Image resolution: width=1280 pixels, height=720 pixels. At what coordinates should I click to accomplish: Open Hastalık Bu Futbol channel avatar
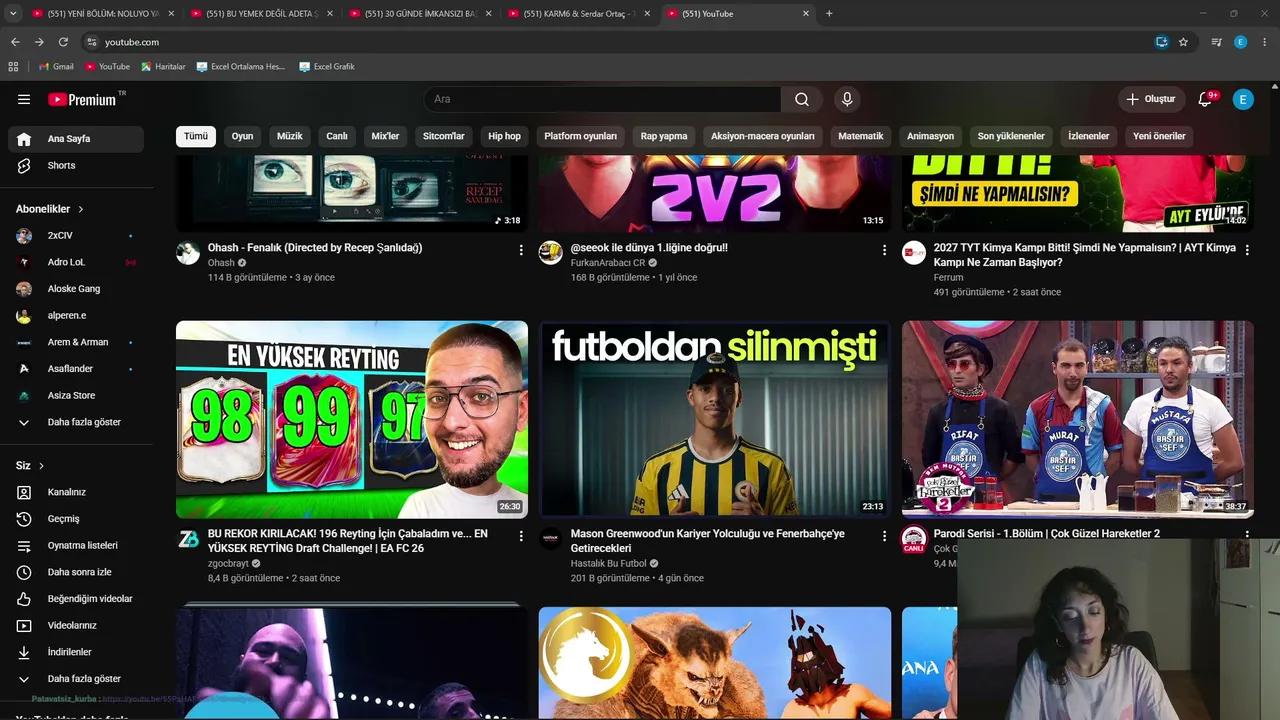point(551,538)
